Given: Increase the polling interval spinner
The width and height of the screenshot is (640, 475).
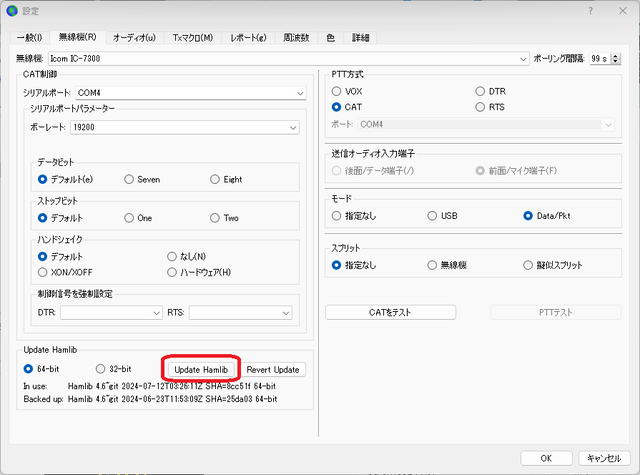Looking at the screenshot, I should [616, 56].
